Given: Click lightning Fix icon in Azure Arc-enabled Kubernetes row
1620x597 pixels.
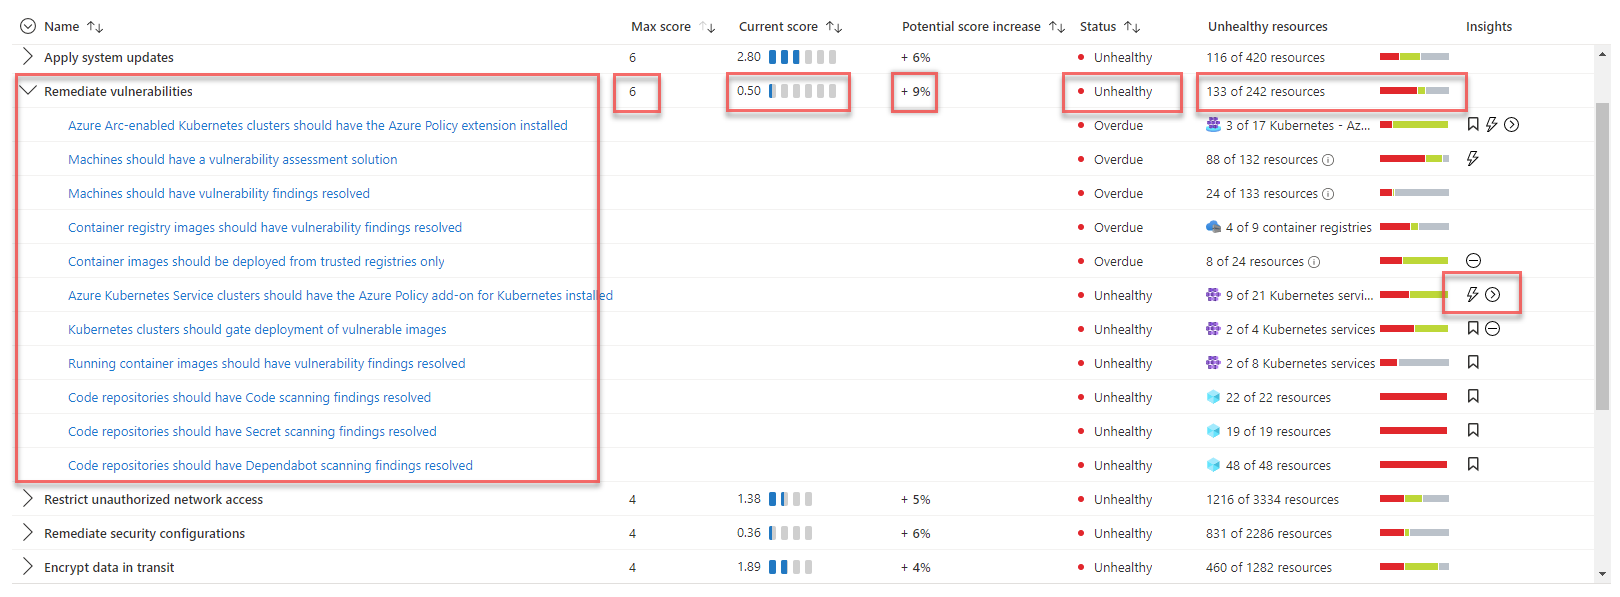Looking at the screenshot, I should pyautogui.click(x=1491, y=125).
